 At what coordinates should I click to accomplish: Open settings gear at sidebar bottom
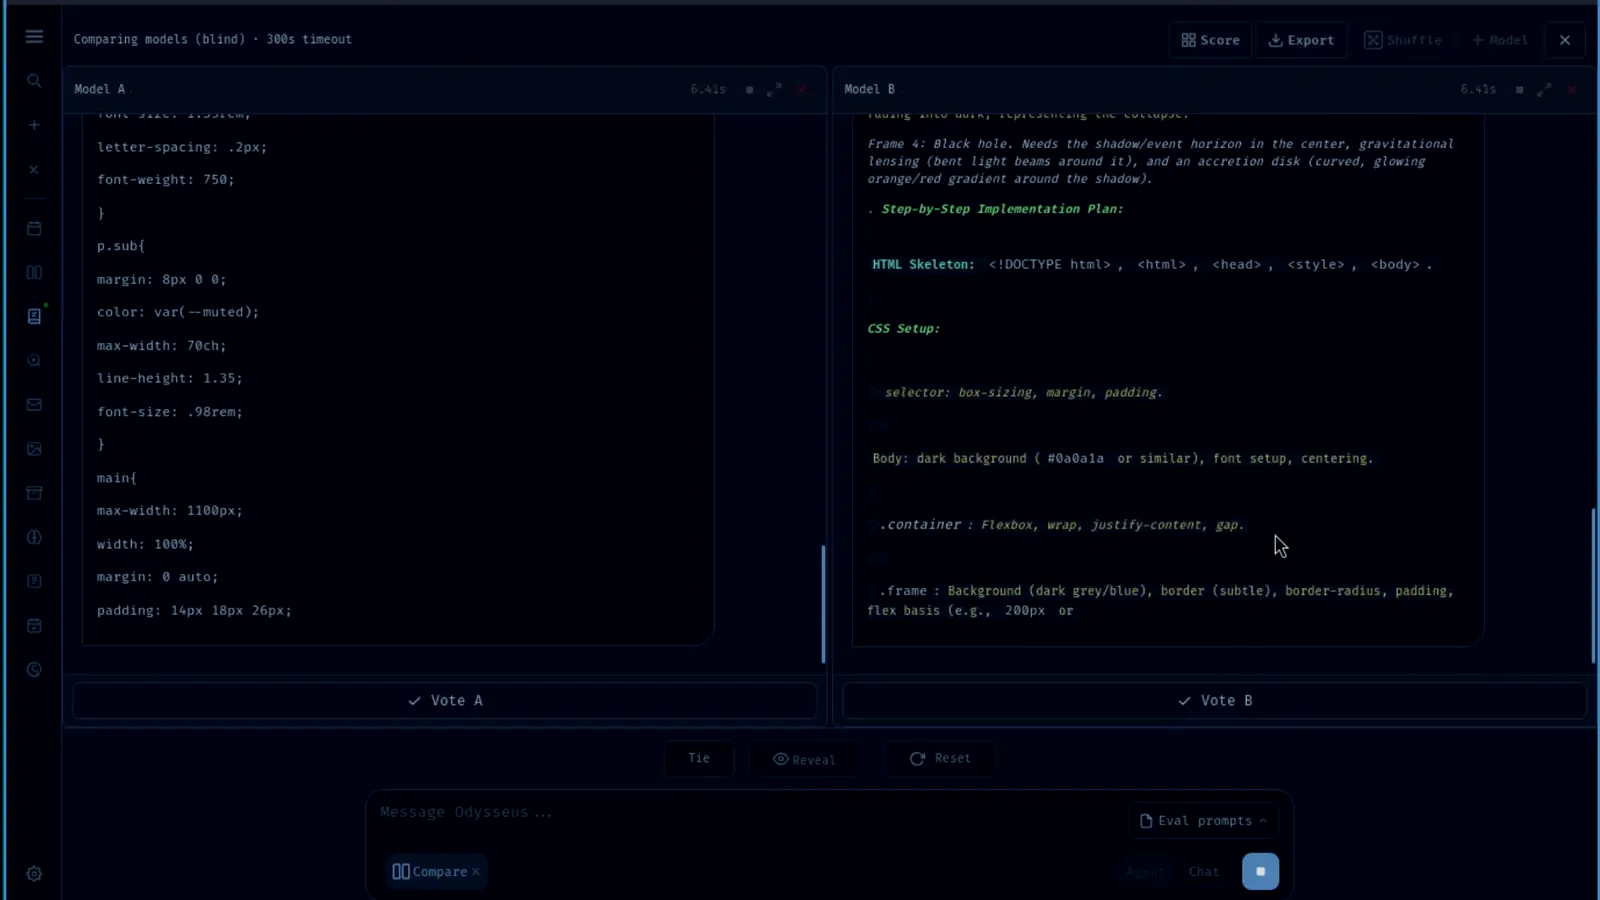coord(34,874)
